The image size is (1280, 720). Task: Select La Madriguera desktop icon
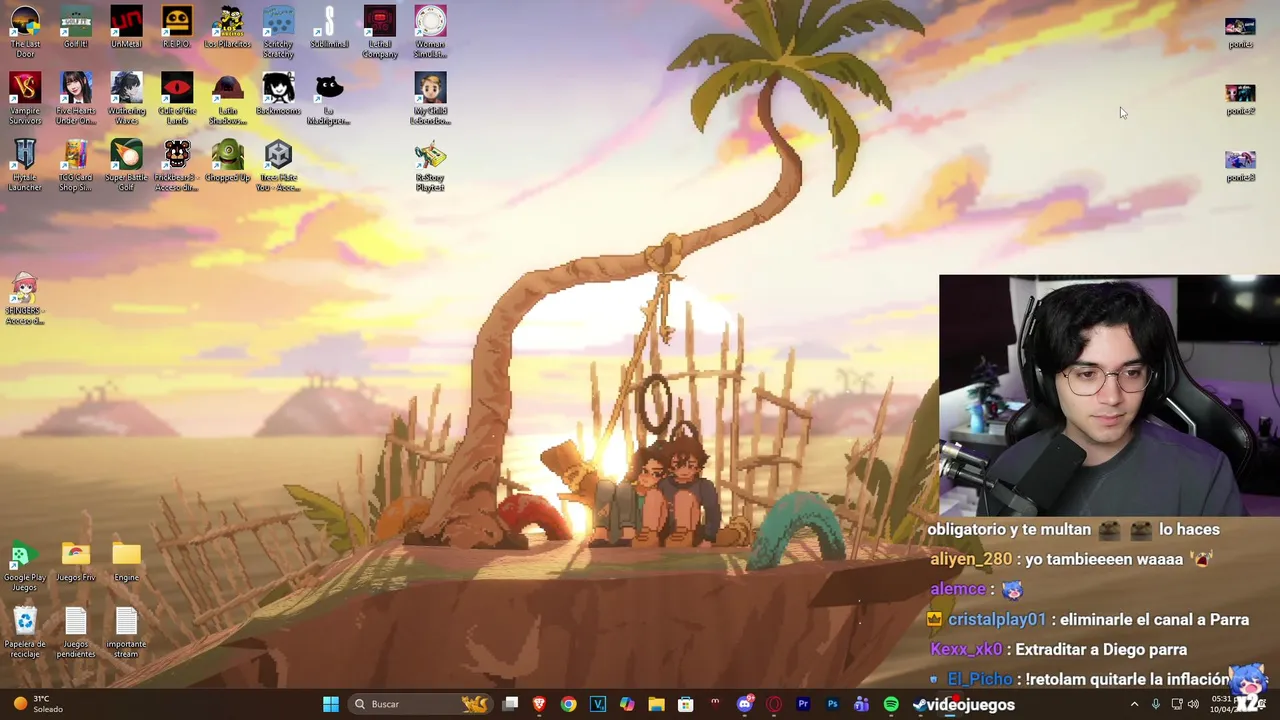(x=329, y=98)
